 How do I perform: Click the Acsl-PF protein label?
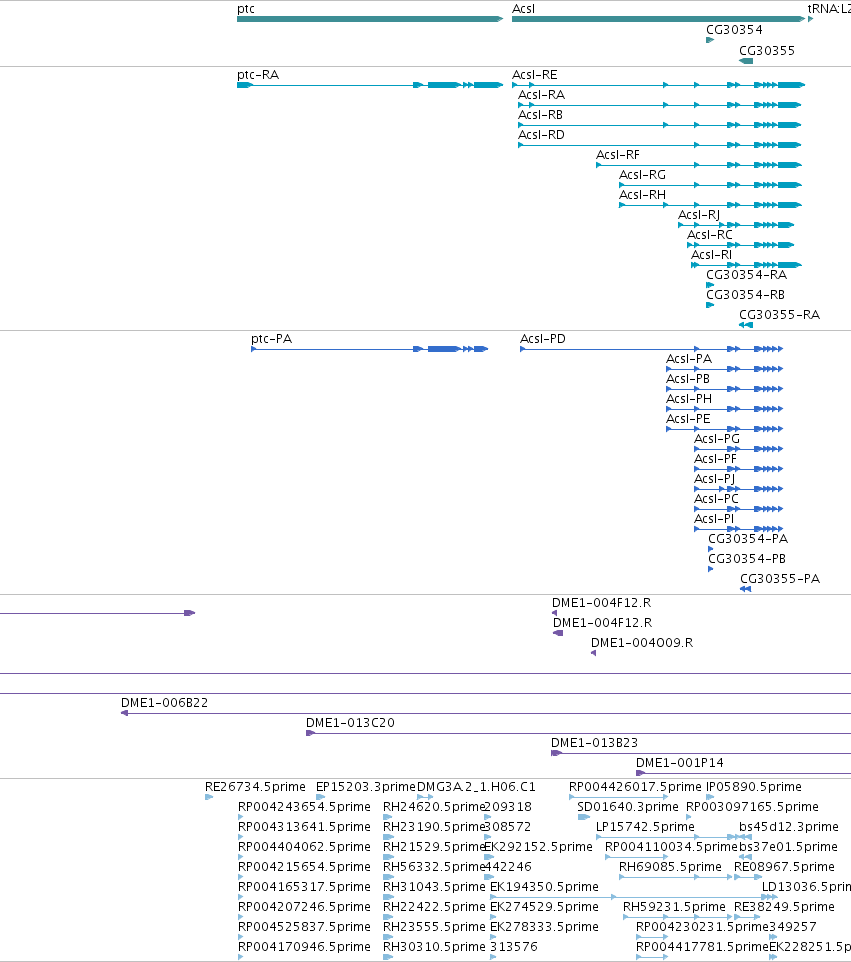click(x=715, y=458)
